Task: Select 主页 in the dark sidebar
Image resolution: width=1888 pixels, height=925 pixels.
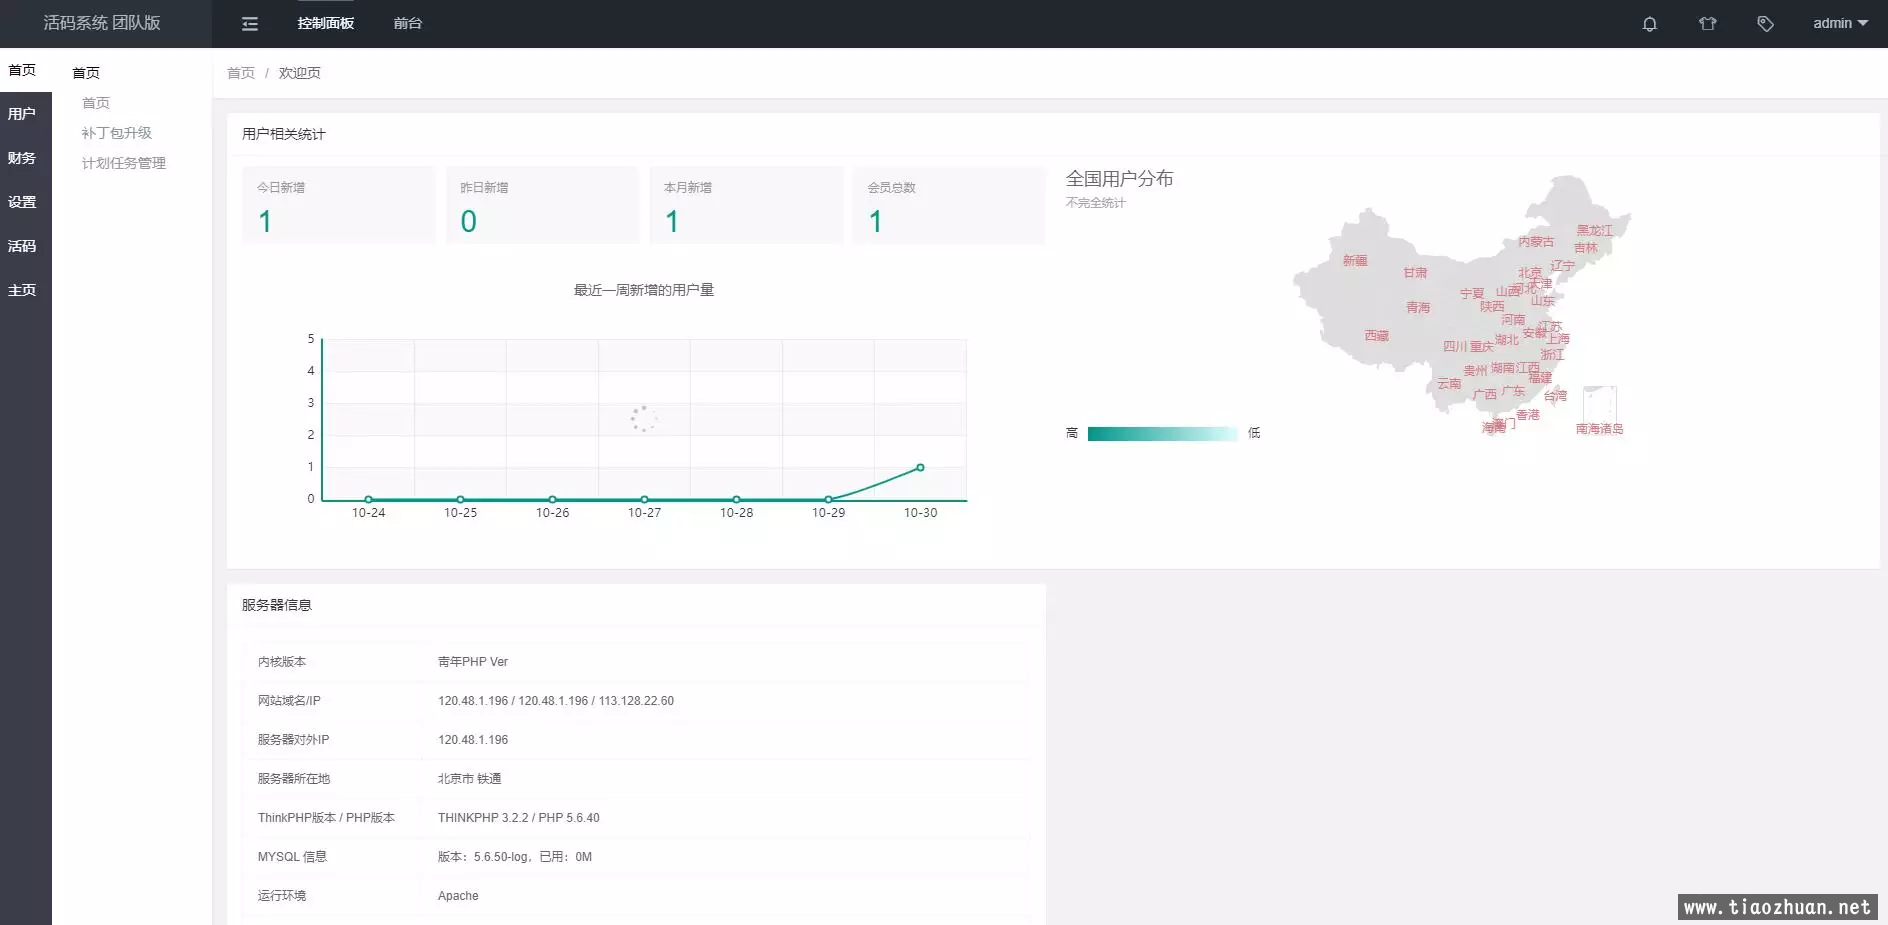Action: (22, 290)
